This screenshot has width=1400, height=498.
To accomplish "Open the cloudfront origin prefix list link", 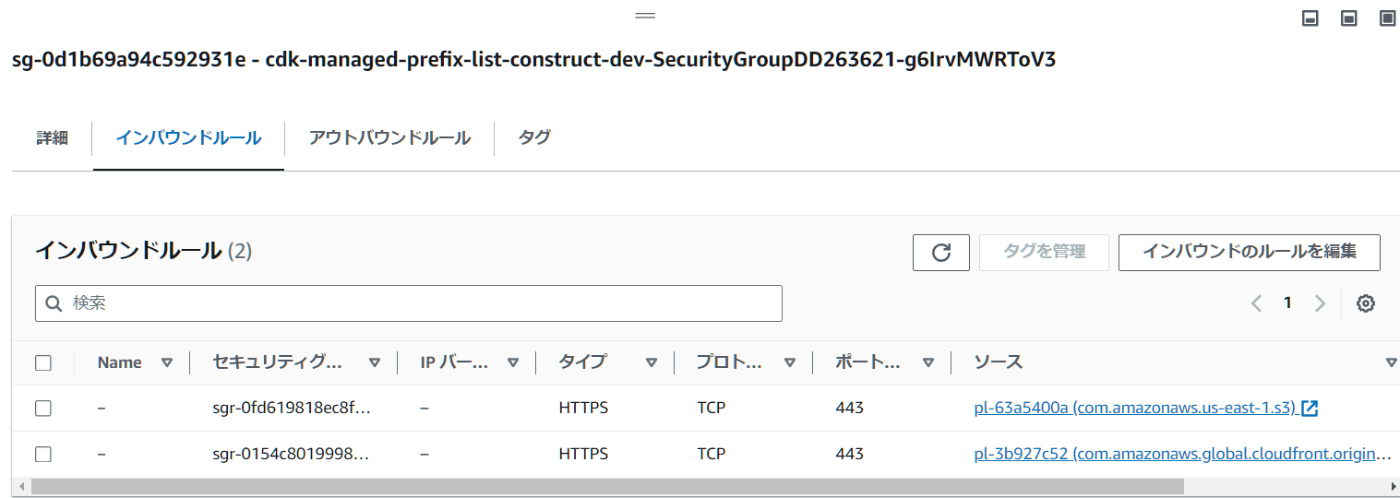I will (1182, 454).
